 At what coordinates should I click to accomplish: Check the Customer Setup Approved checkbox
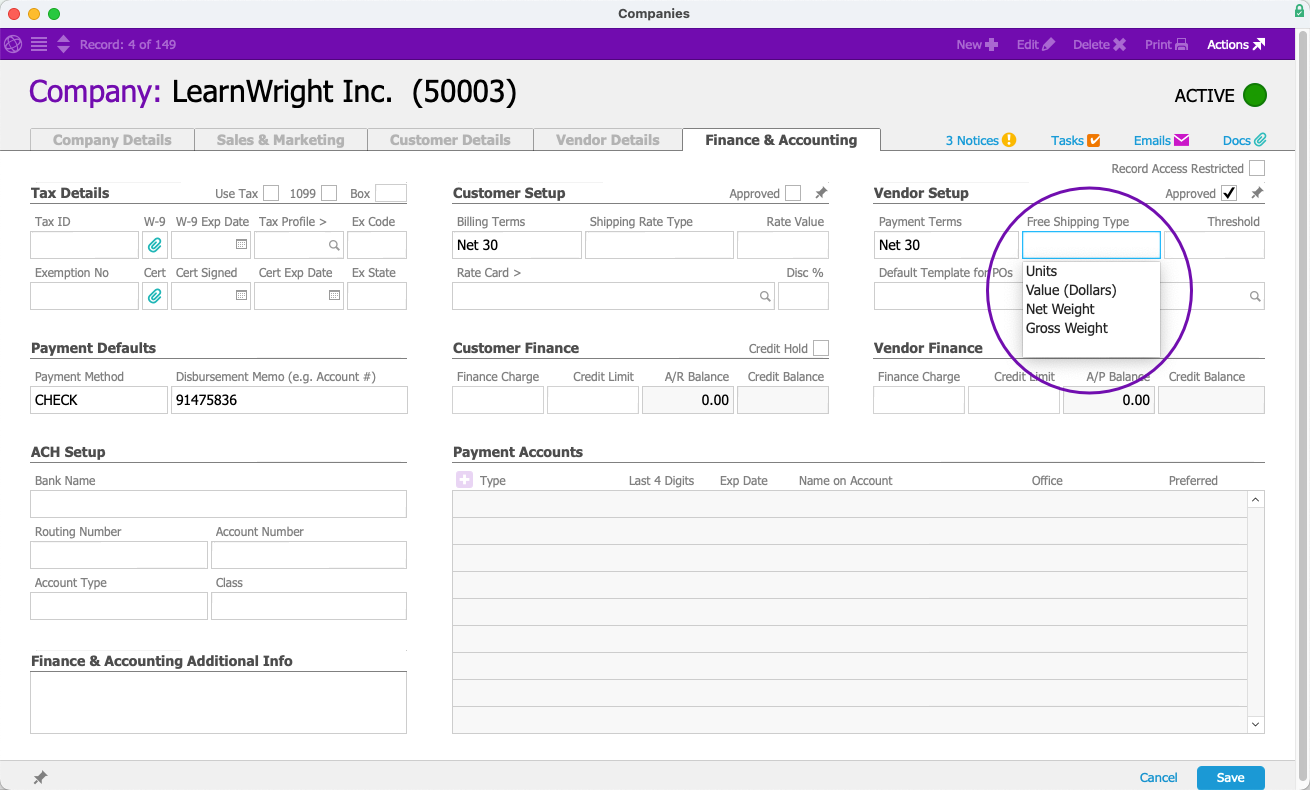pos(793,193)
